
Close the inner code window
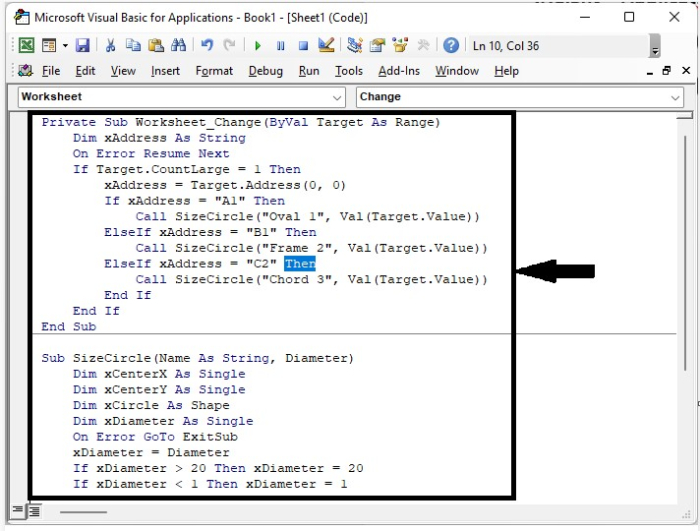(686, 71)
